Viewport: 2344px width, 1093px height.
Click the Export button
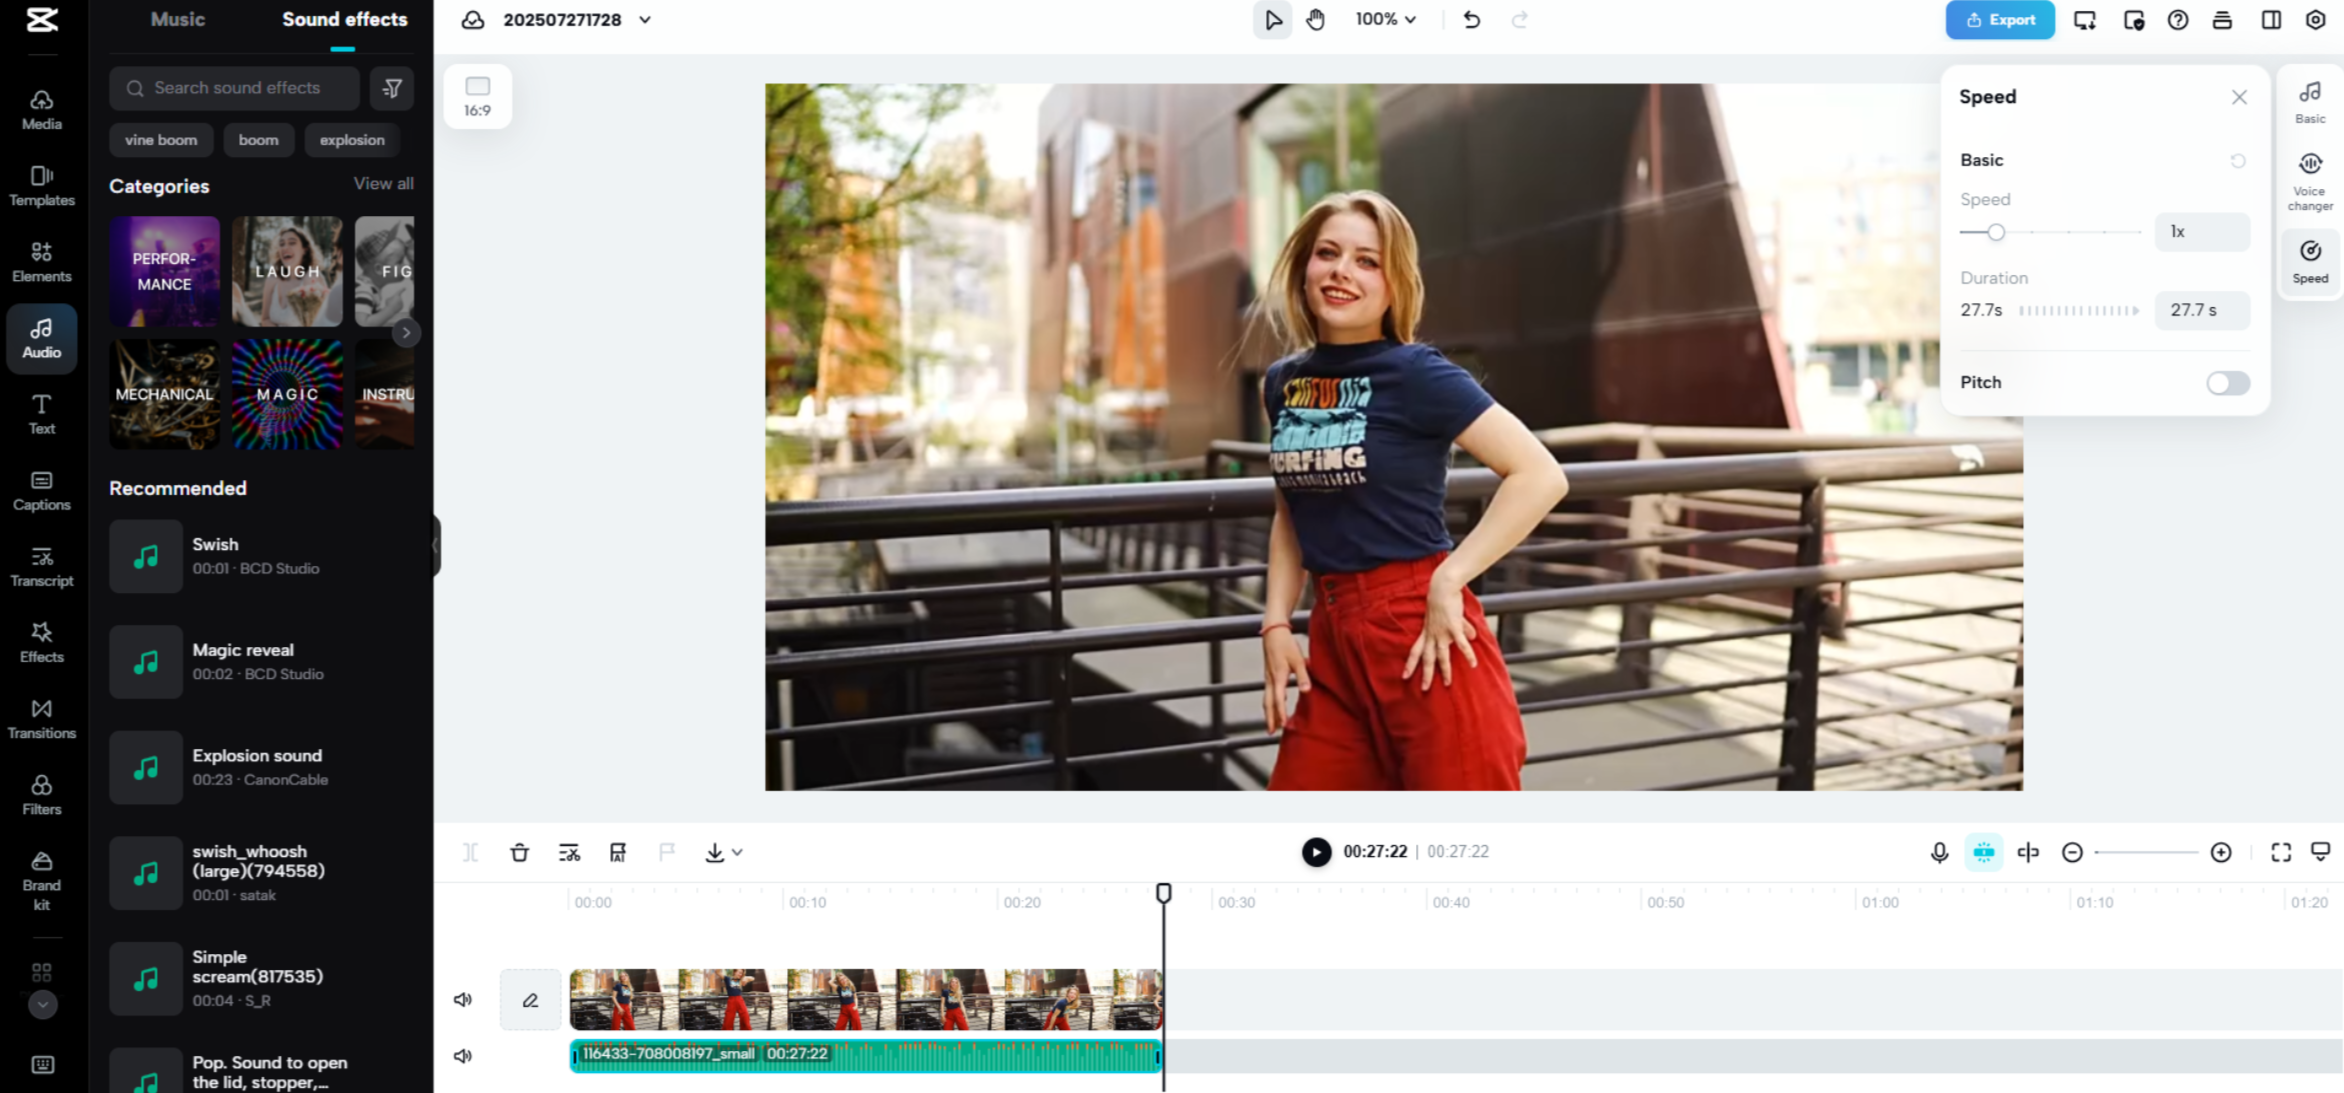tap(1999, 20)
